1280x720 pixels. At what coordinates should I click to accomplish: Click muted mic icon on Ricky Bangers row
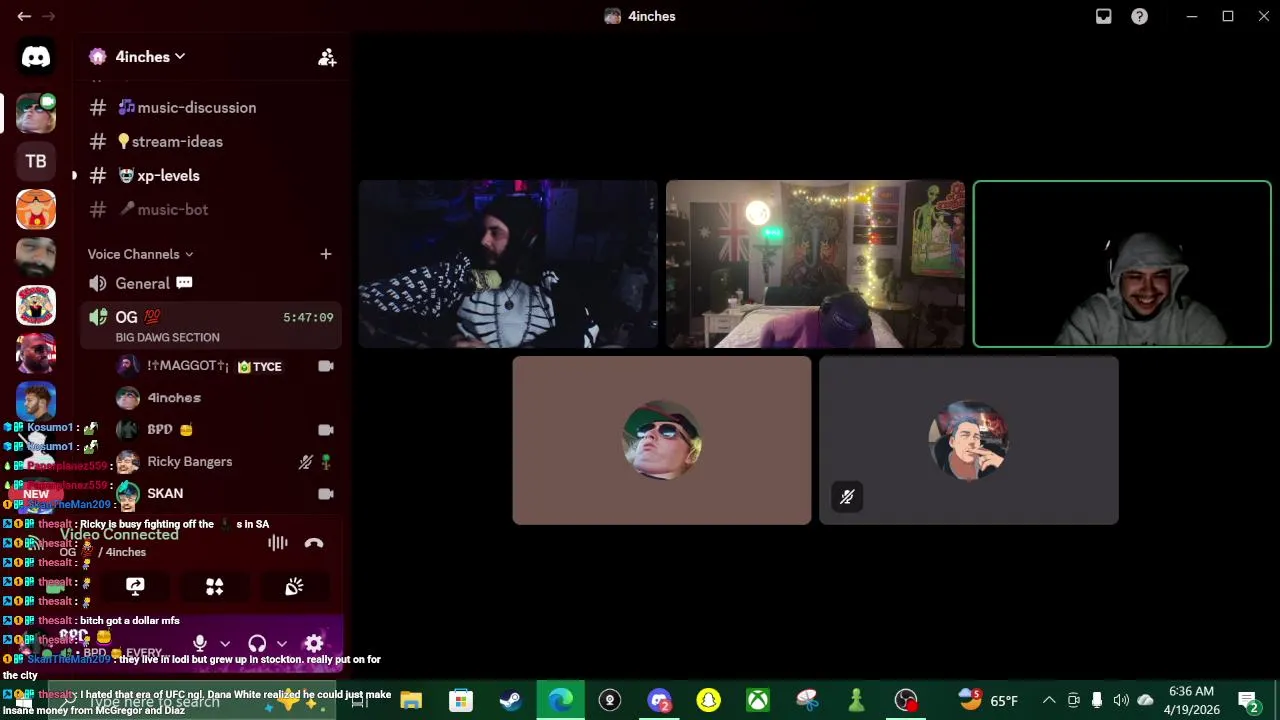coord(306,462)
